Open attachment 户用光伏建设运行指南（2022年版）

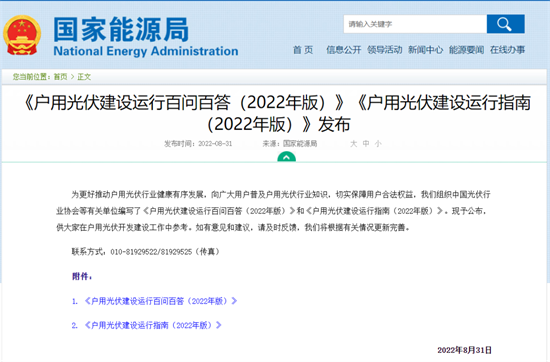153,325
